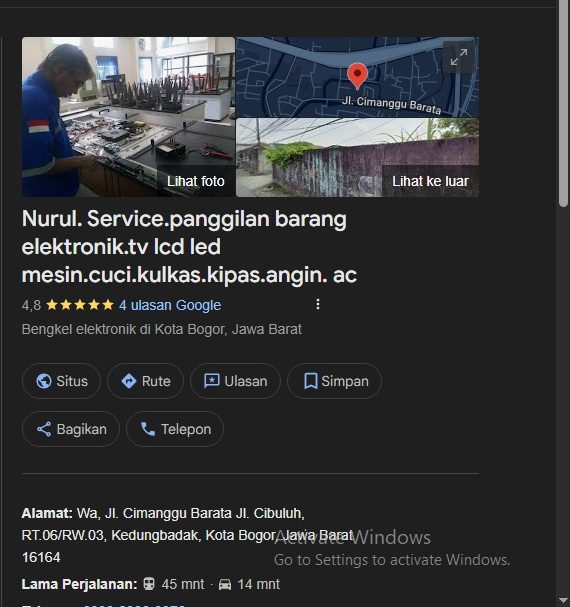Click the vertical scrollbar thumb
The height and width of the screenshot is (607, 570).
(563, 105)
